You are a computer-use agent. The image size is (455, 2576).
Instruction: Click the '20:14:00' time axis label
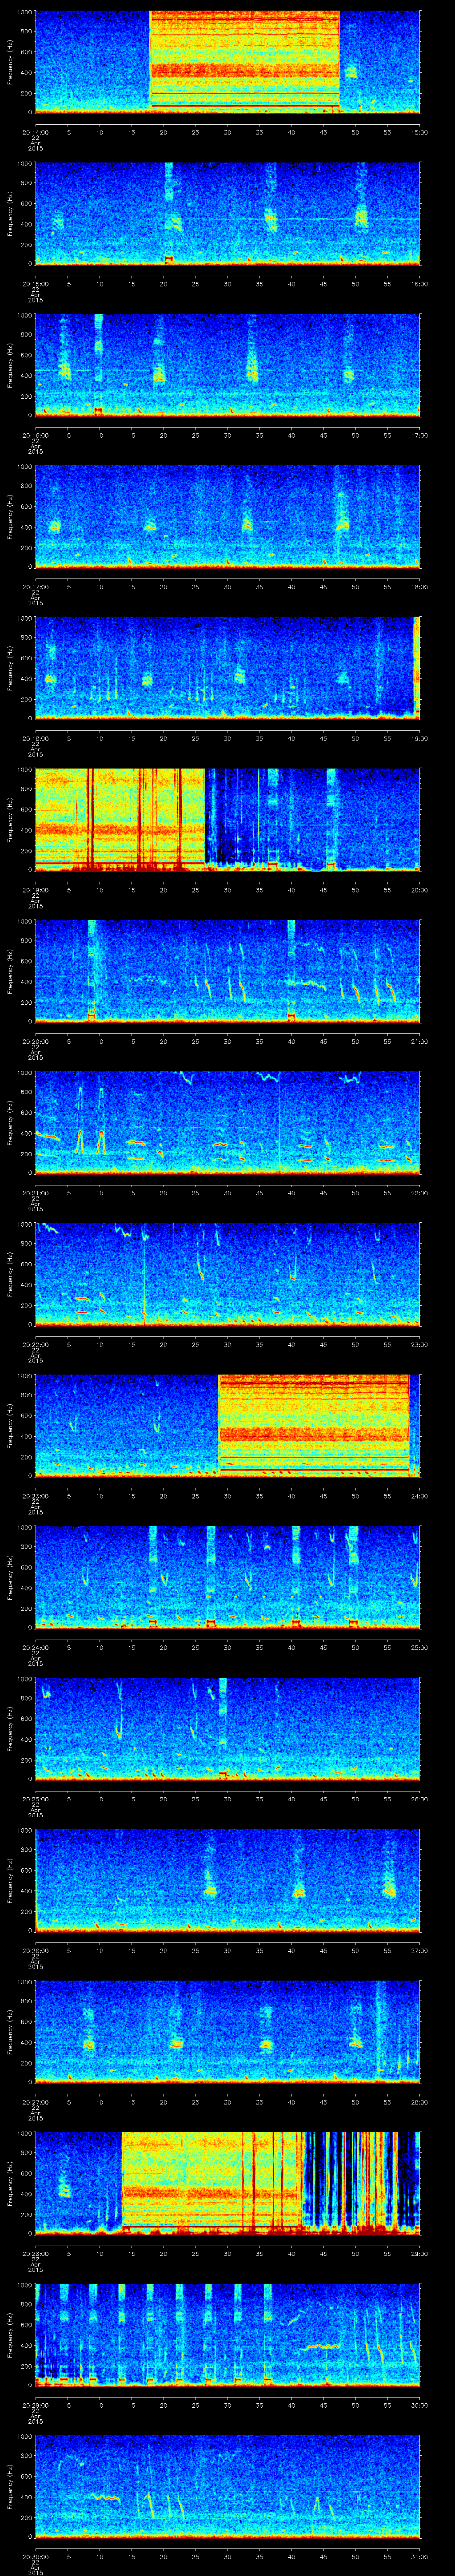(35, 132)
